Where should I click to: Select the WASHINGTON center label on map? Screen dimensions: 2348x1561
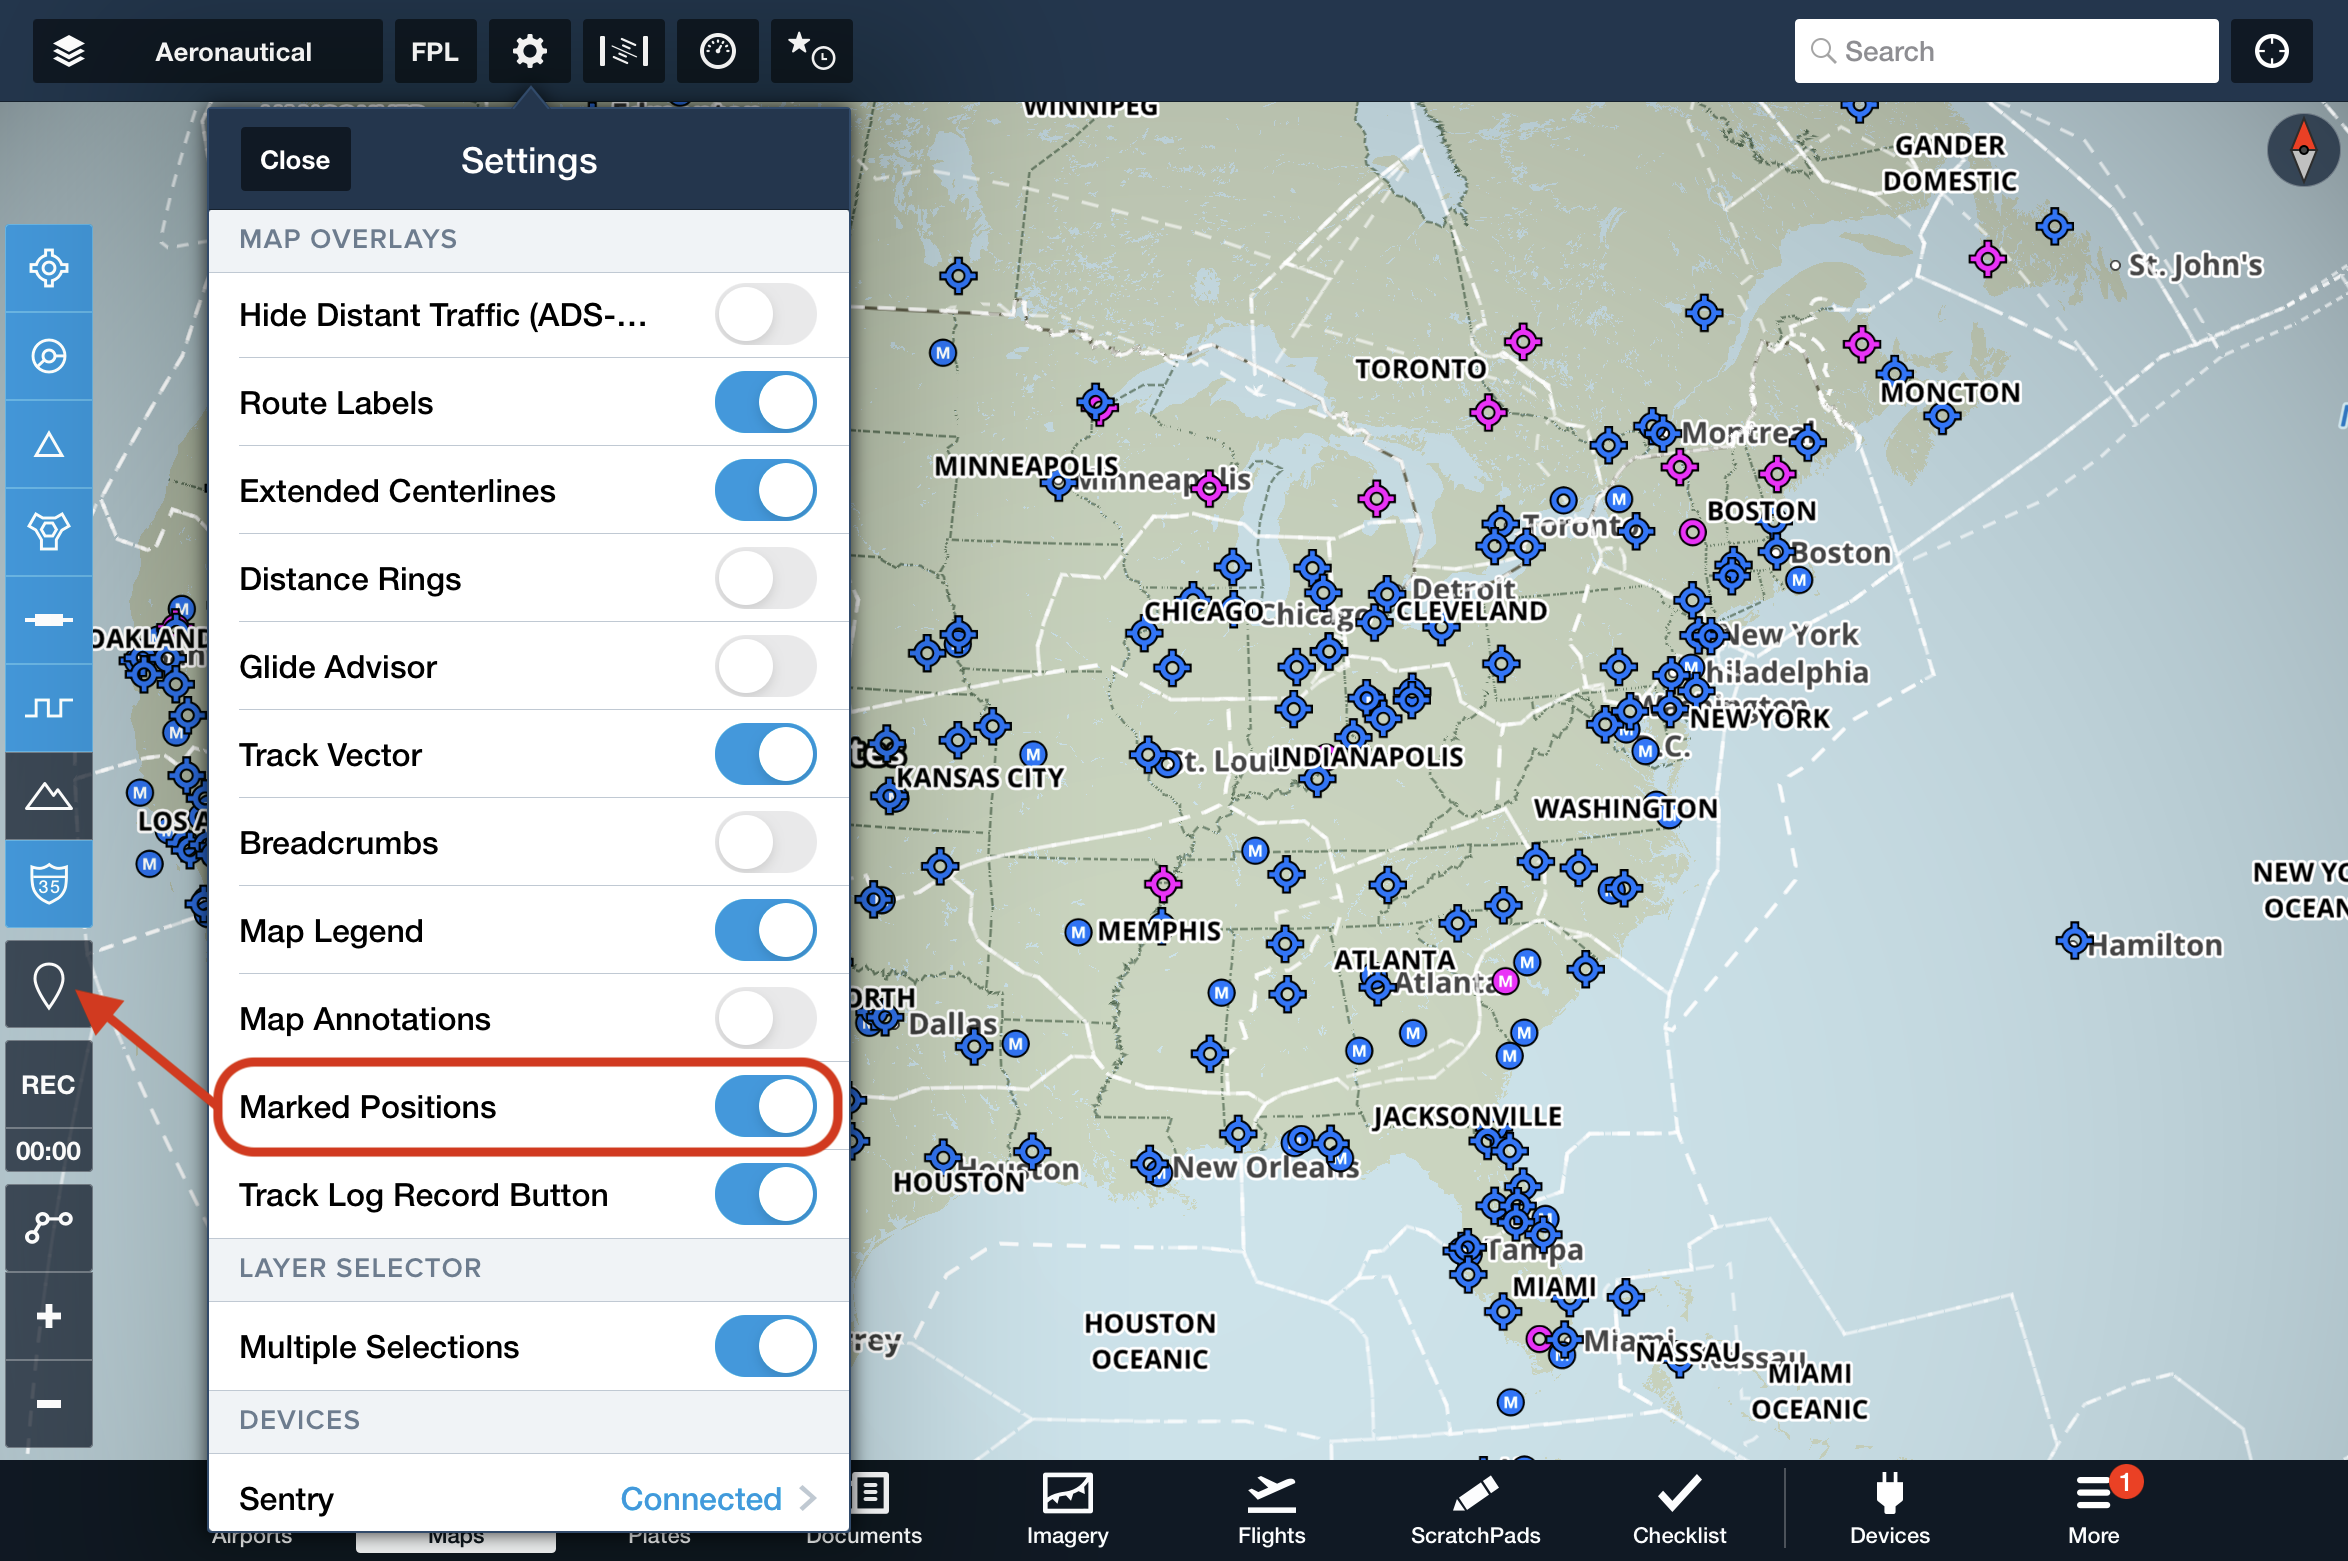[1625, 808]
